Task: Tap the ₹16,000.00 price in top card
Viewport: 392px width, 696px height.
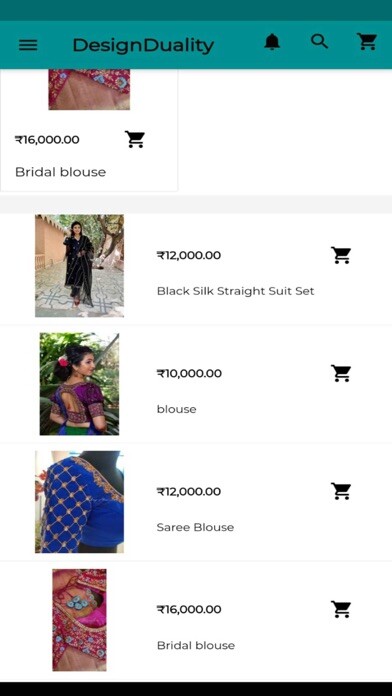Action: pos(47,140)
